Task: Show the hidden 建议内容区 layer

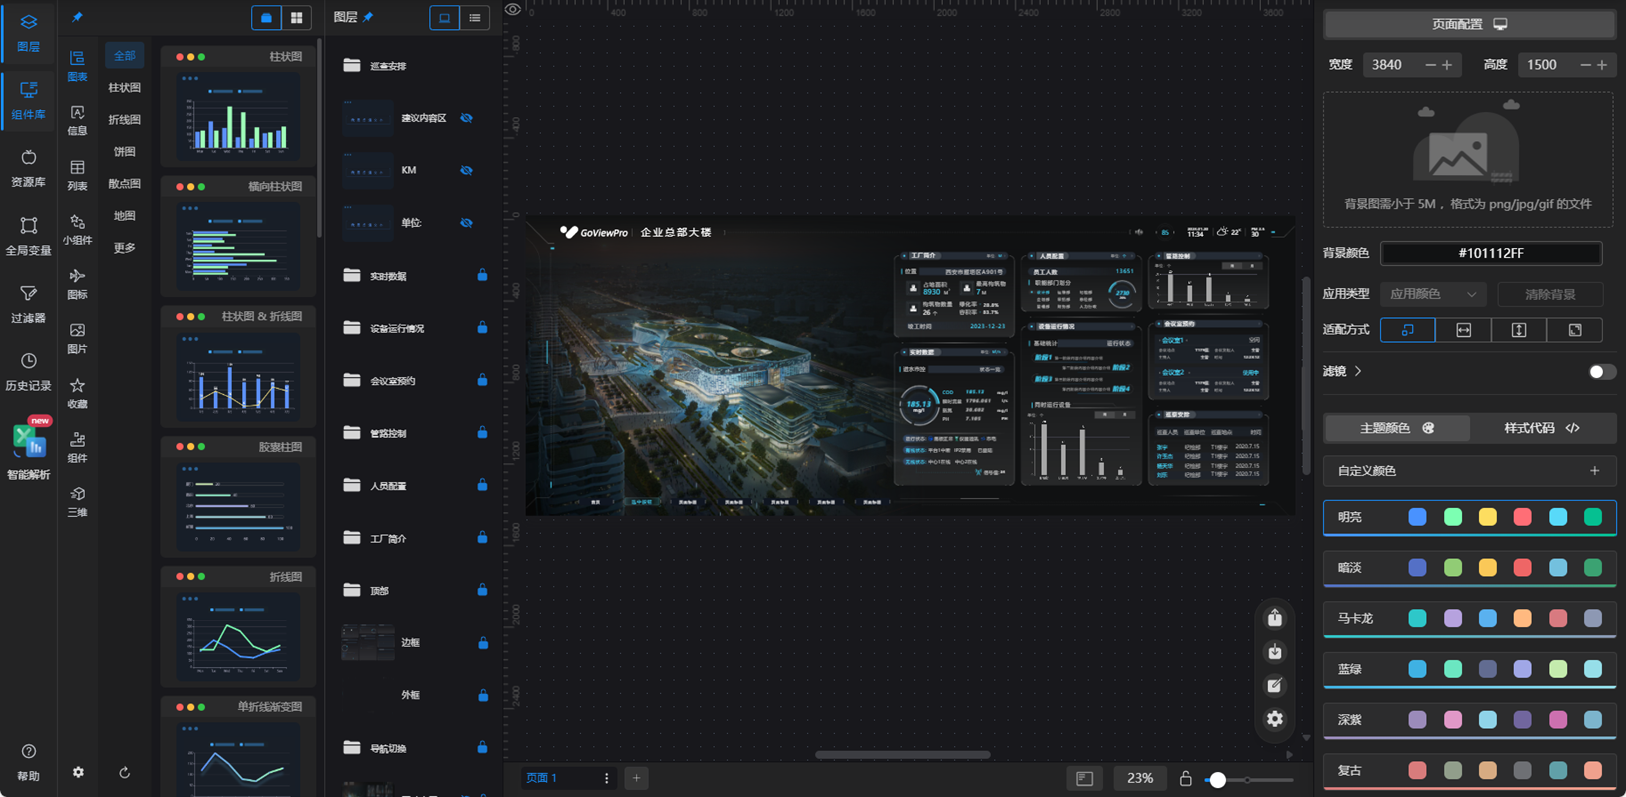Action: click(466, 118)
